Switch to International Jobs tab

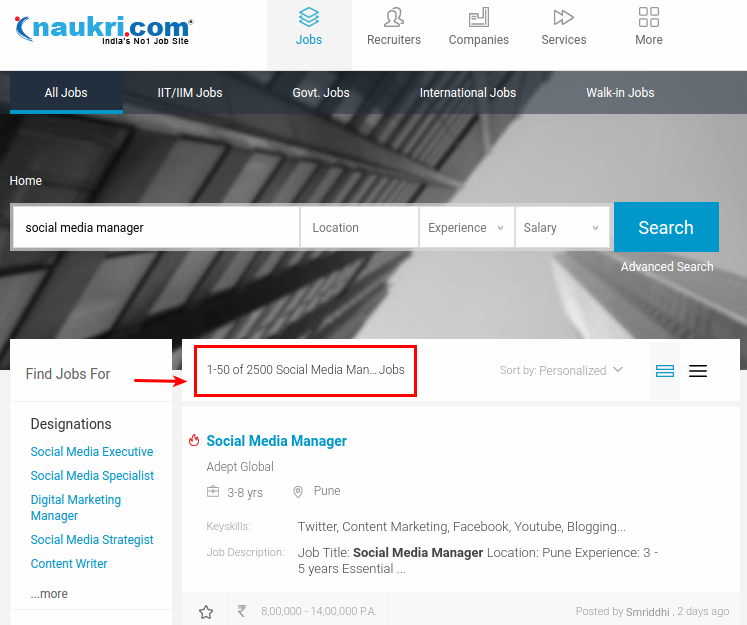click(468, 93)
